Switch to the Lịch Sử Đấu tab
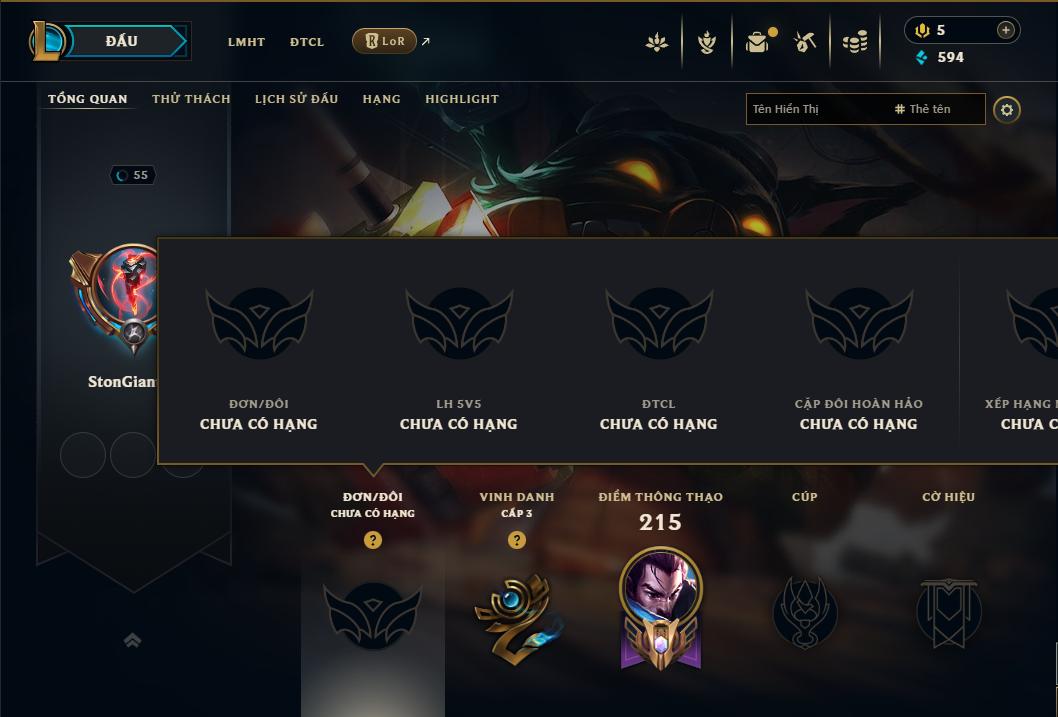The height and width of the screenshot is (717, 1058). (296, 98)
